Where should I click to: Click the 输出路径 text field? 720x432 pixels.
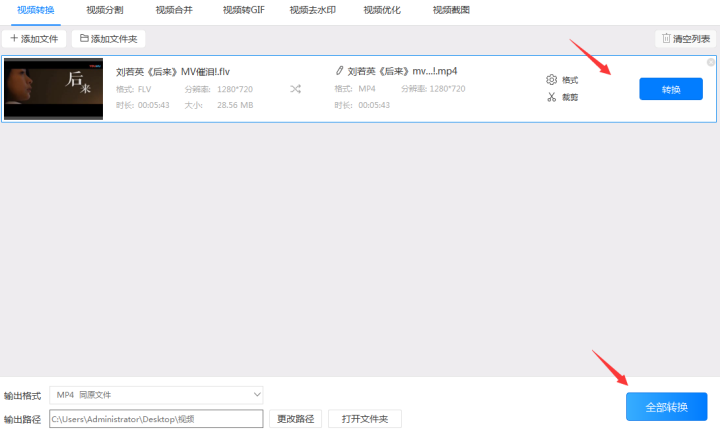click(x=156, y=419)
